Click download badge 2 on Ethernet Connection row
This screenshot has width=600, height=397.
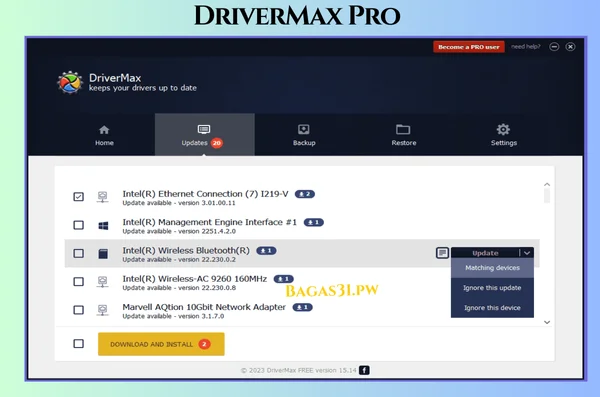point(305,194)
